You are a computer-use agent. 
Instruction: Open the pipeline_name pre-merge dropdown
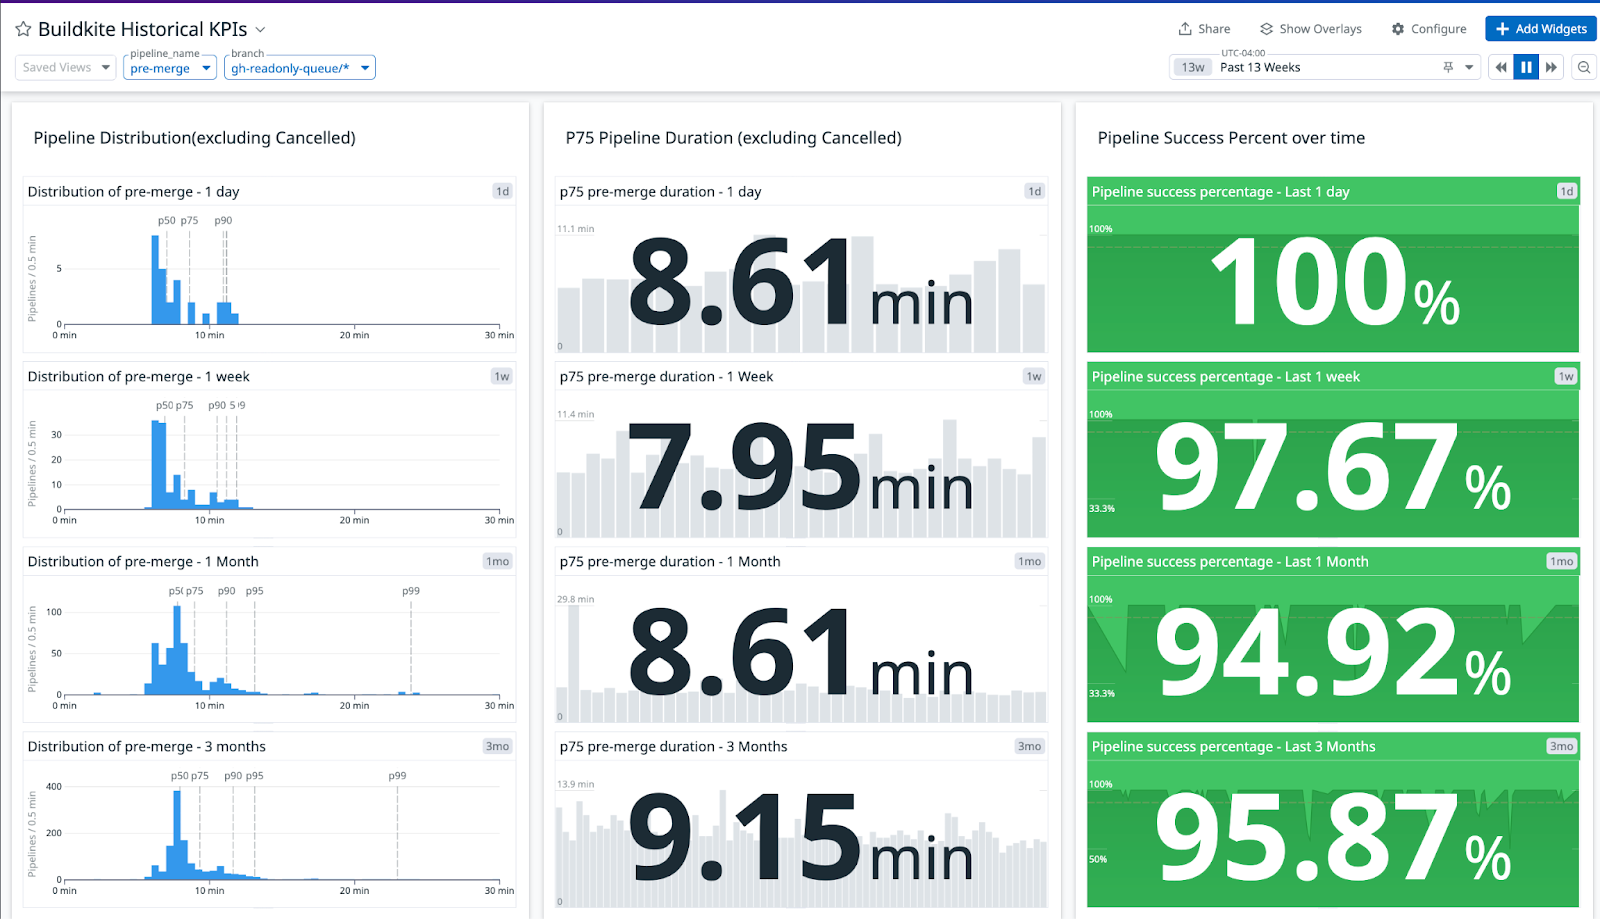170,68
